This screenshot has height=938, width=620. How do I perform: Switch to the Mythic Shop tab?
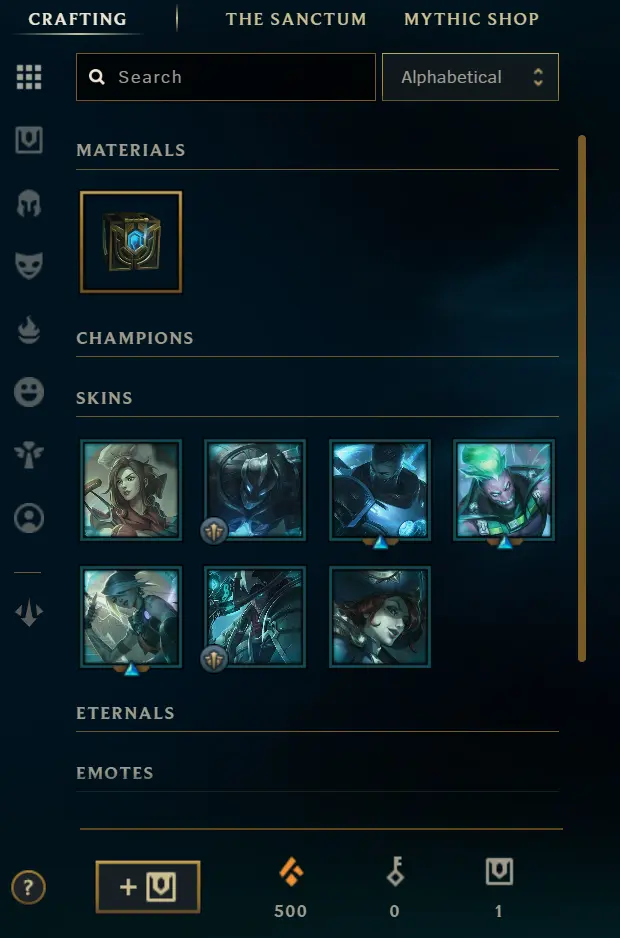[472, 19]
